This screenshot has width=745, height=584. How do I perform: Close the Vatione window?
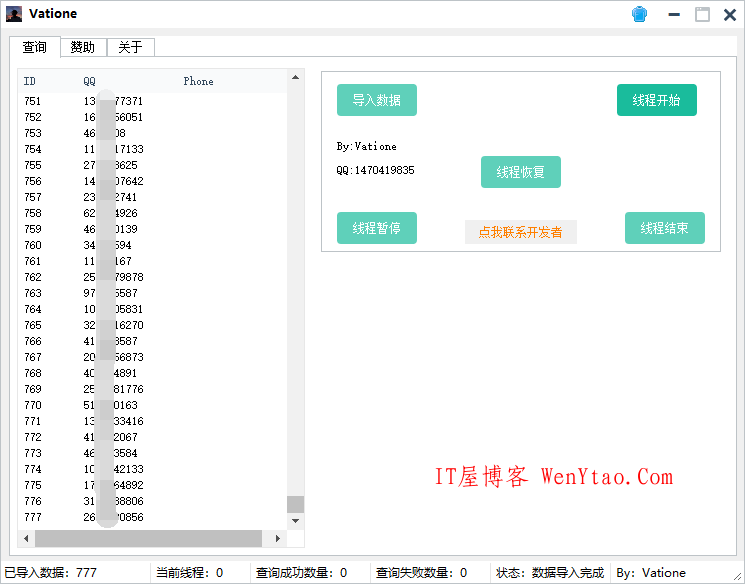pyautogui.click(x=730, y=15)
